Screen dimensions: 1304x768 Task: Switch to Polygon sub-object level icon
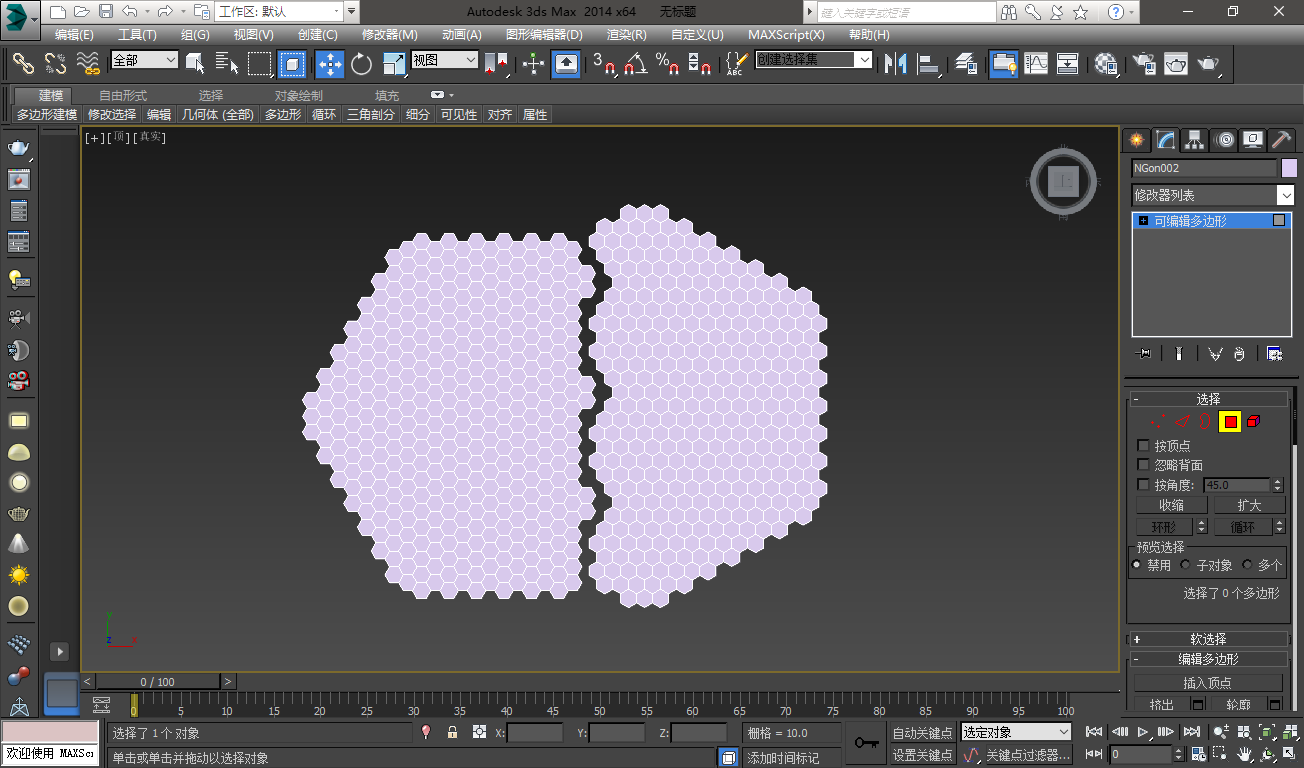1230,422
